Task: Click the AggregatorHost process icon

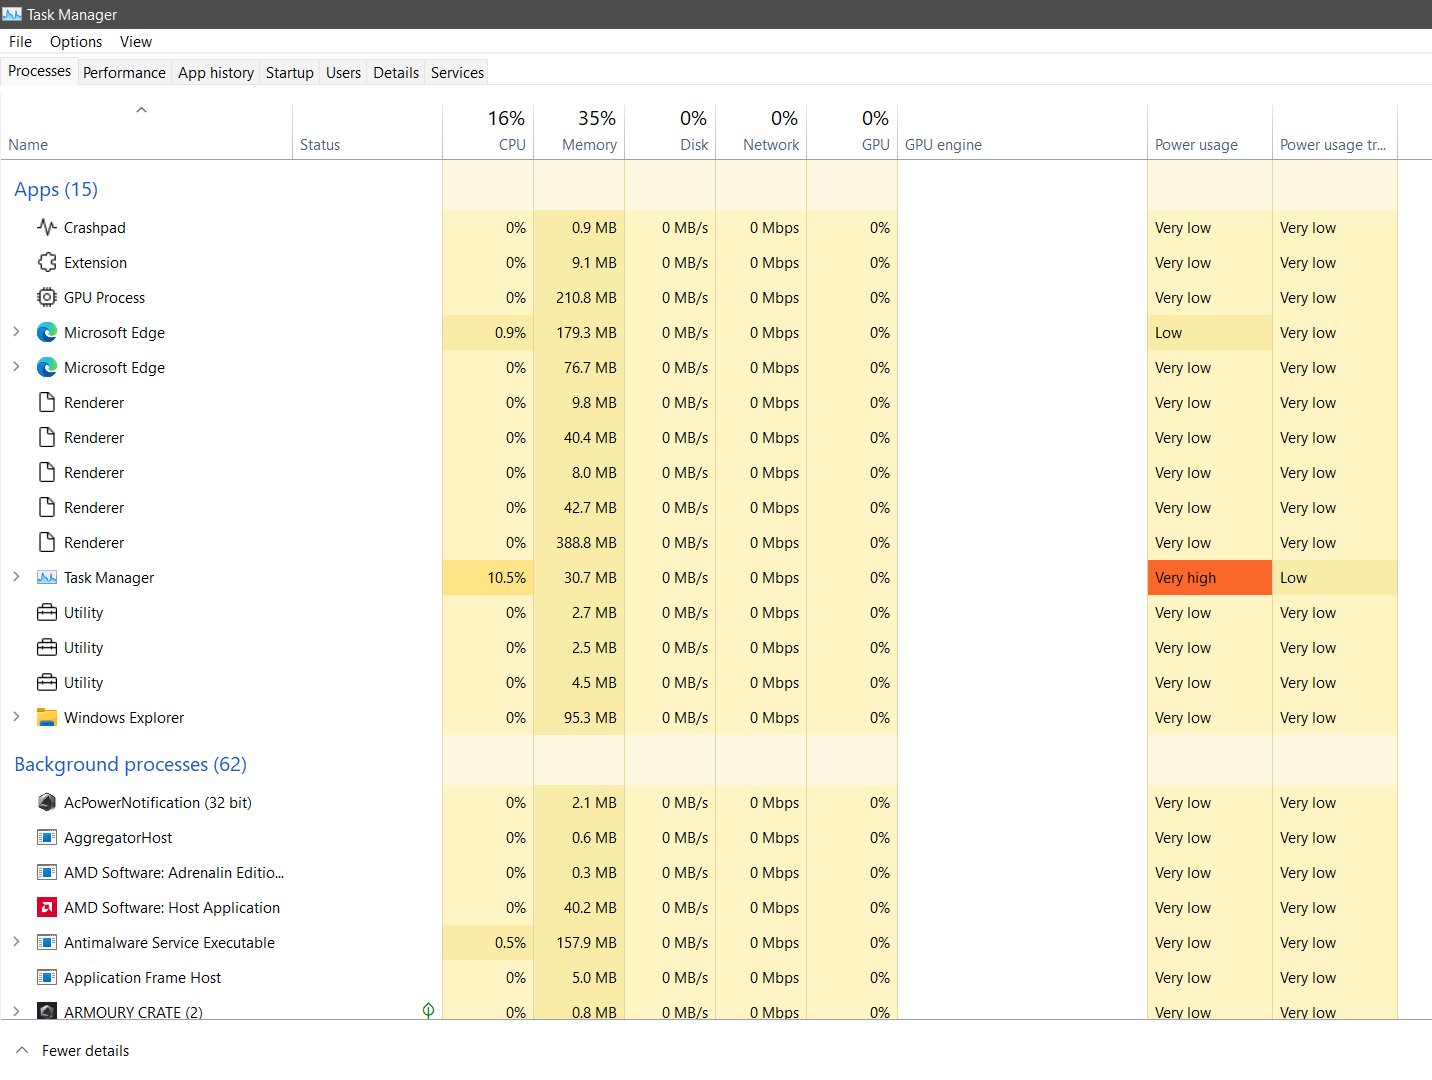Action: pyautogui.click(x=46, y=837)
